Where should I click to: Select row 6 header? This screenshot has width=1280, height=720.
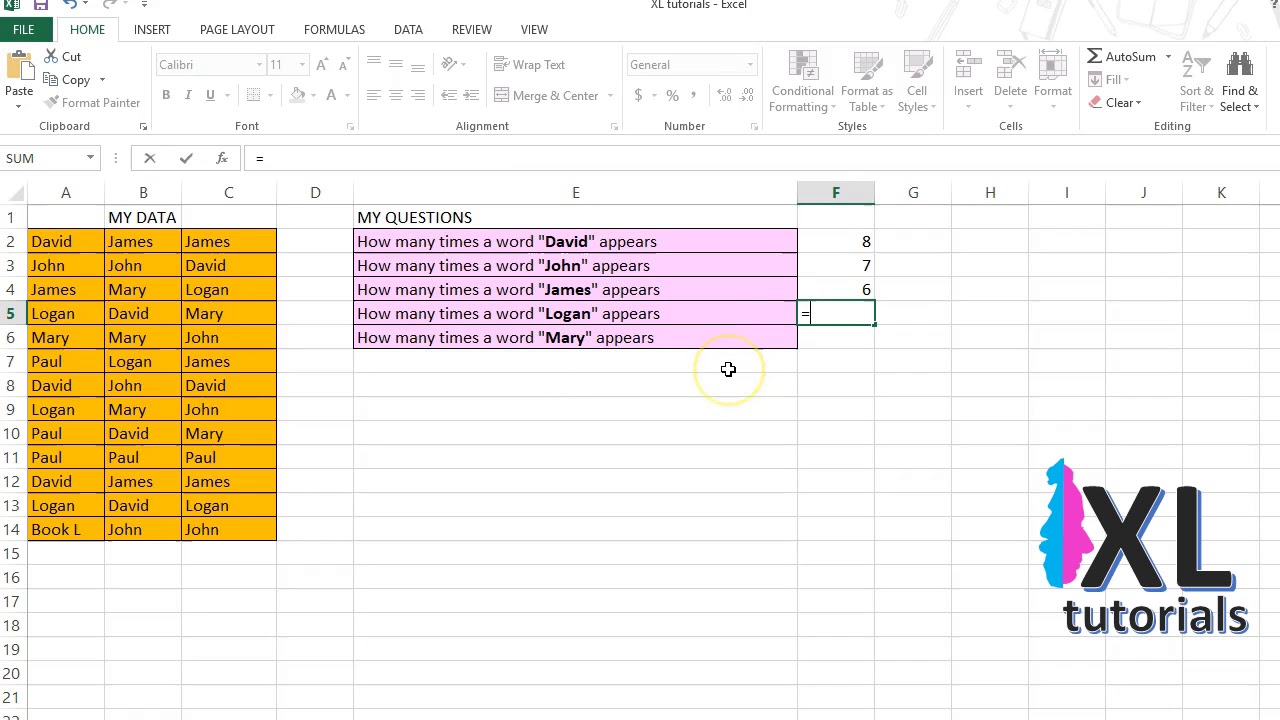pyautogui.click(x=11, y=338)
